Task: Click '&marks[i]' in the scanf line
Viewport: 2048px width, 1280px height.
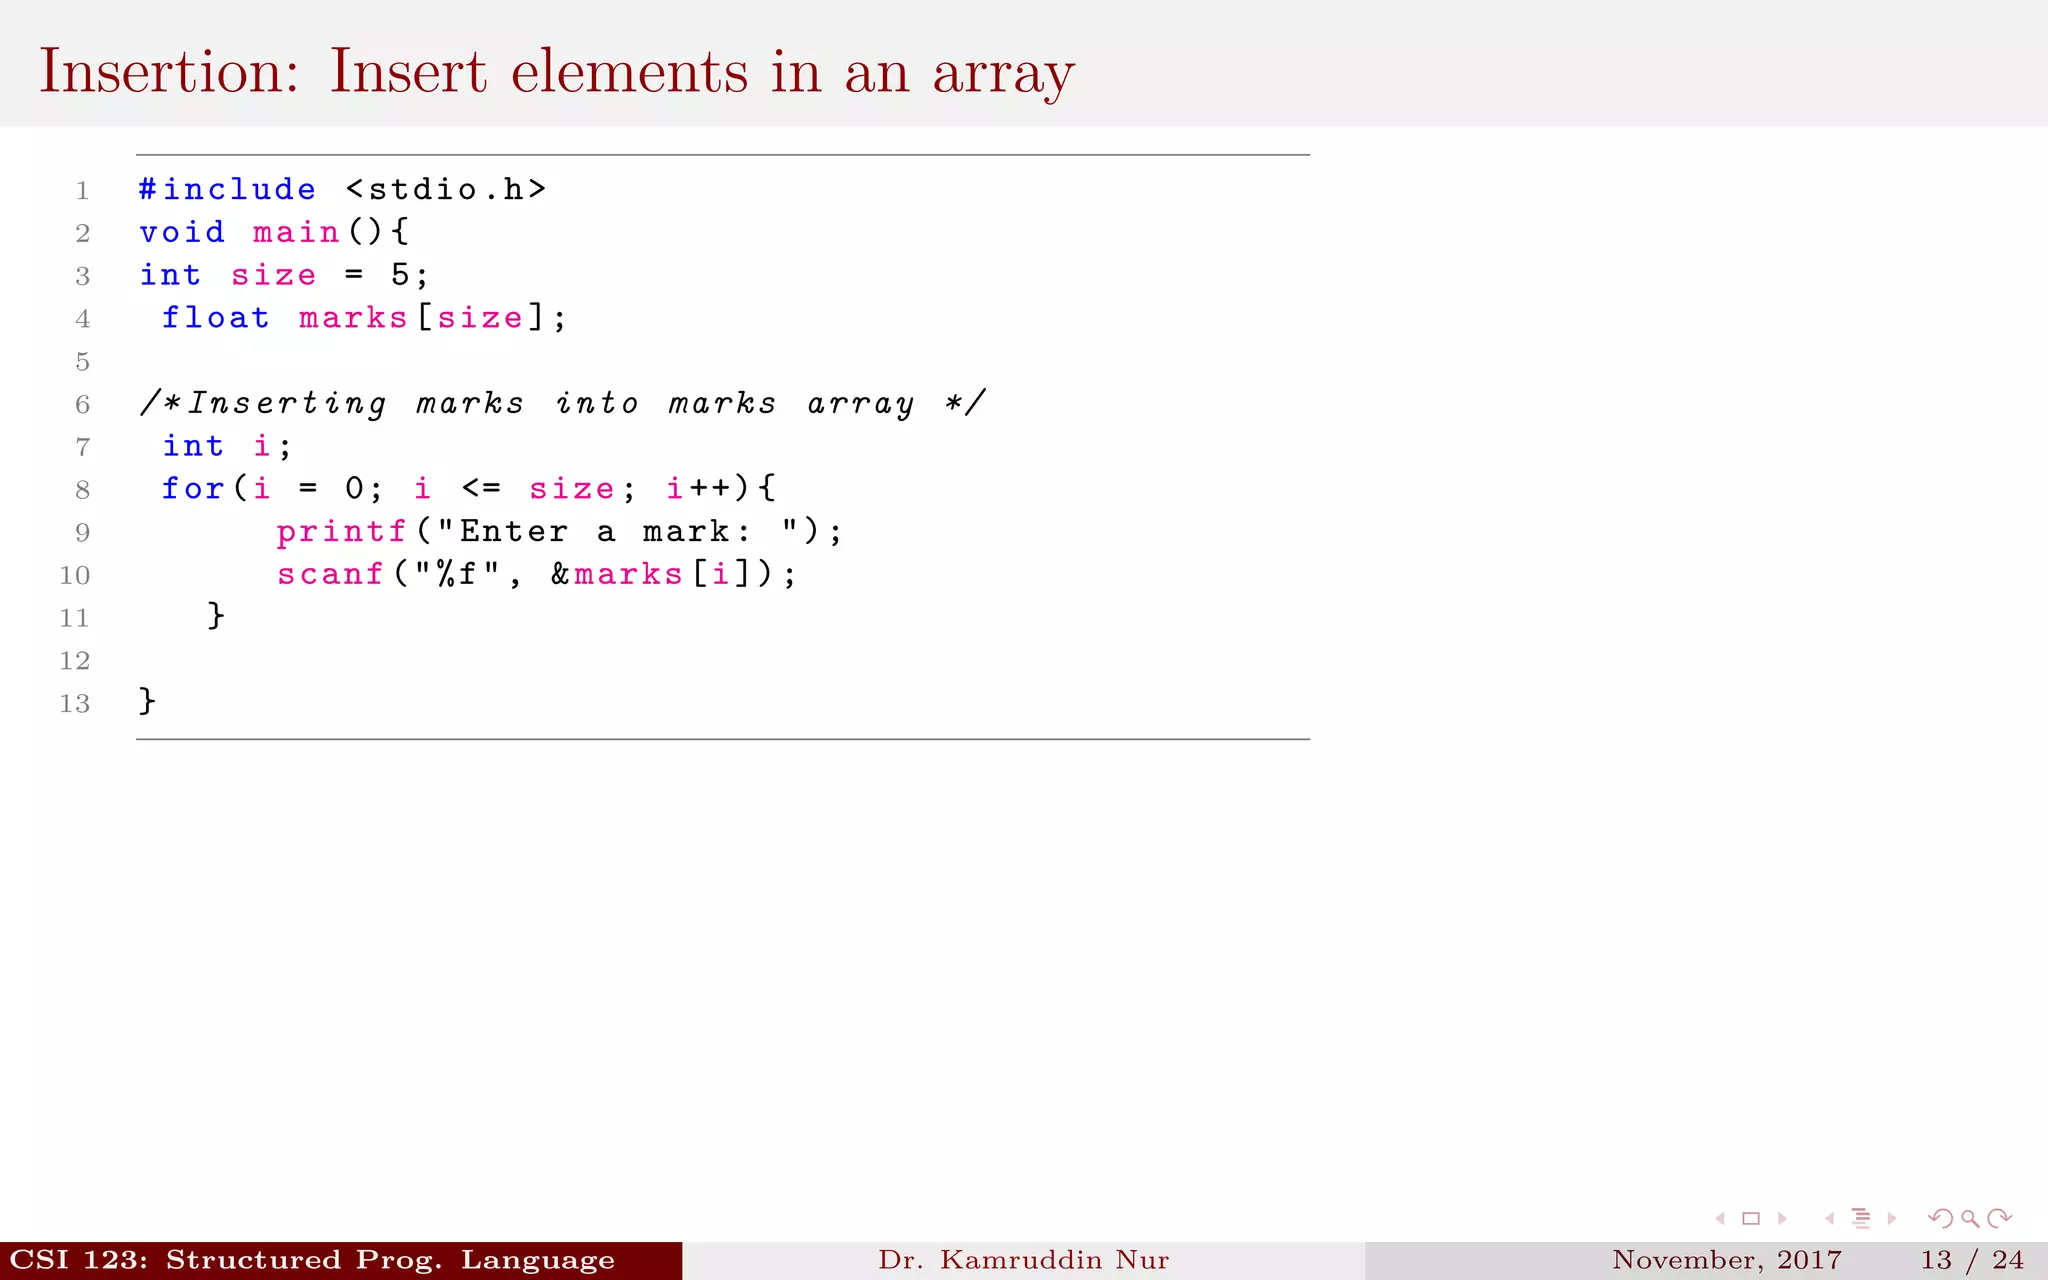Action: (x=650, y=574)
